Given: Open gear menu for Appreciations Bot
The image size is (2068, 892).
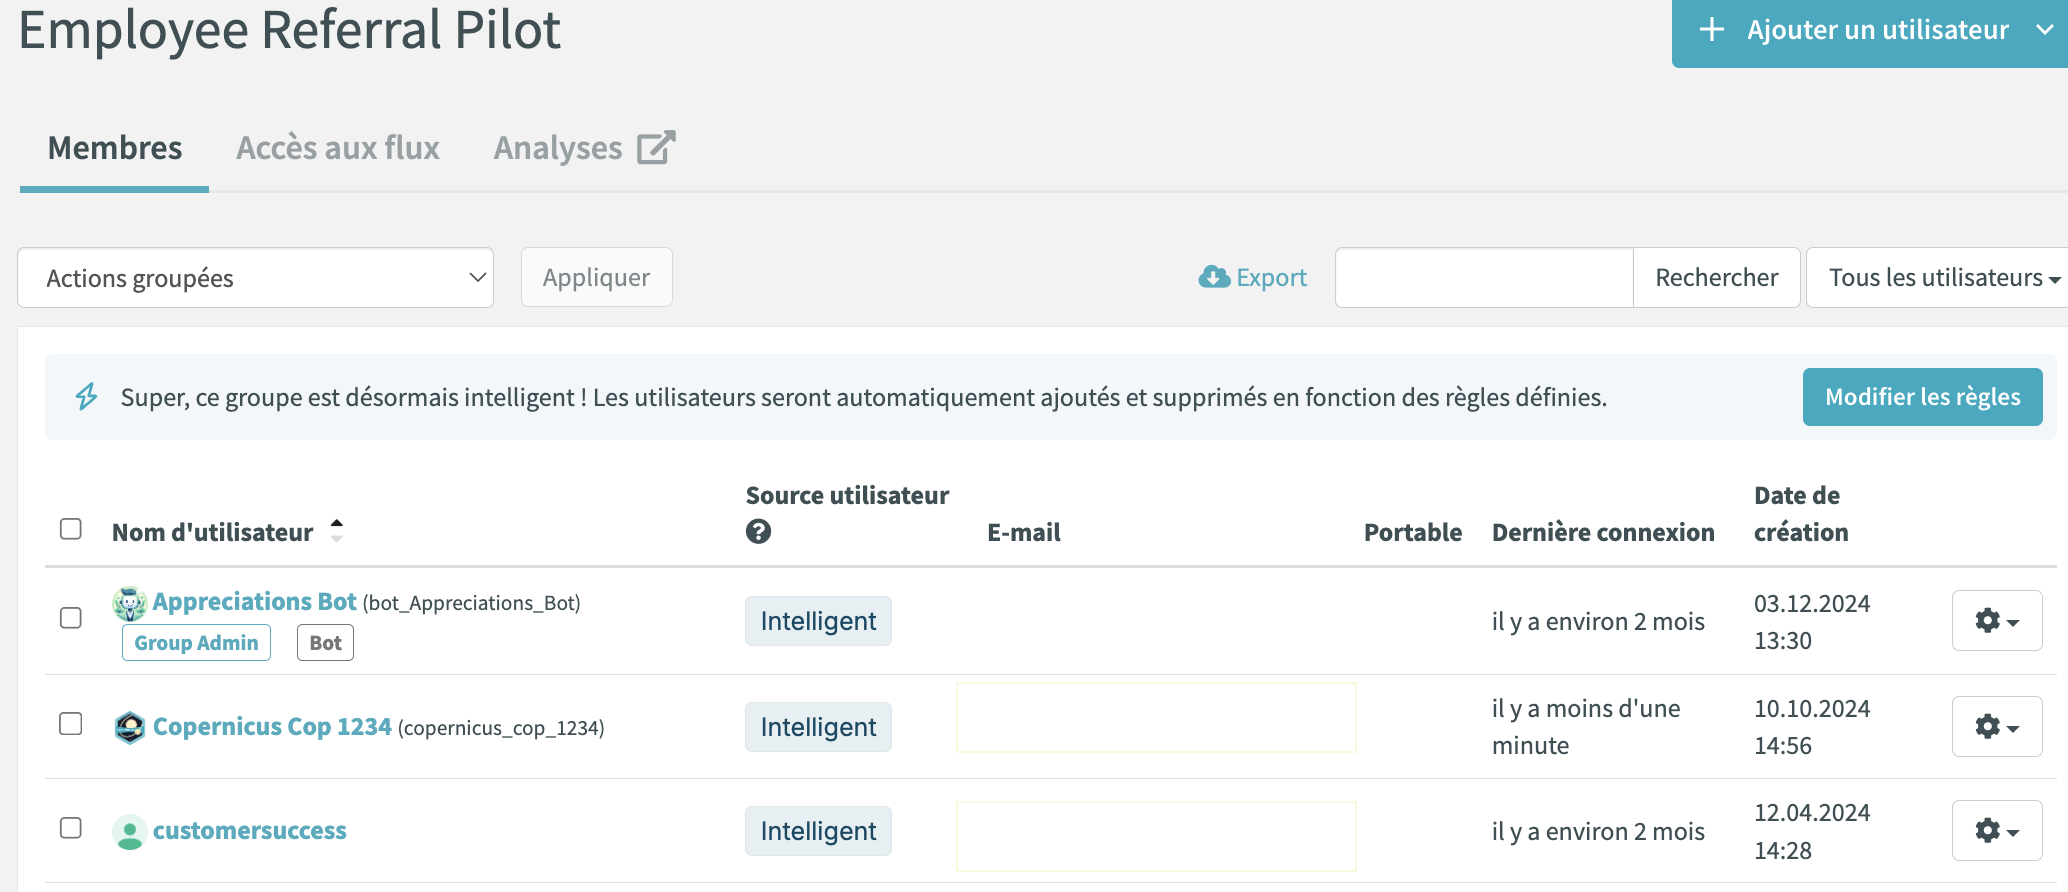Looking at the screenshot, I should (1996, 621).
